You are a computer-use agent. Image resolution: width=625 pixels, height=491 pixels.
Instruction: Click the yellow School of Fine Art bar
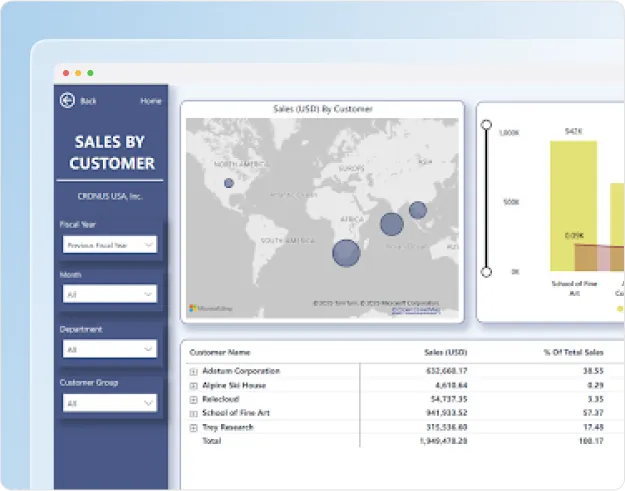pos(573,206)
